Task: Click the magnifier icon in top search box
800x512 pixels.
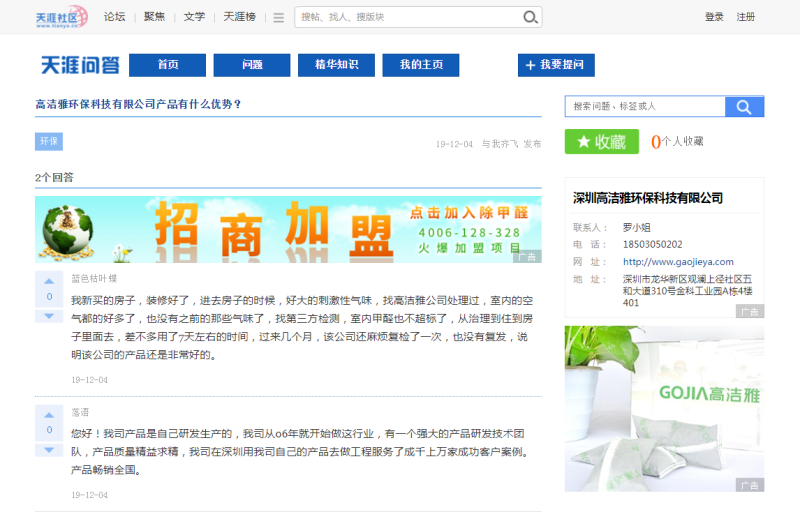Action: (531, 17)
